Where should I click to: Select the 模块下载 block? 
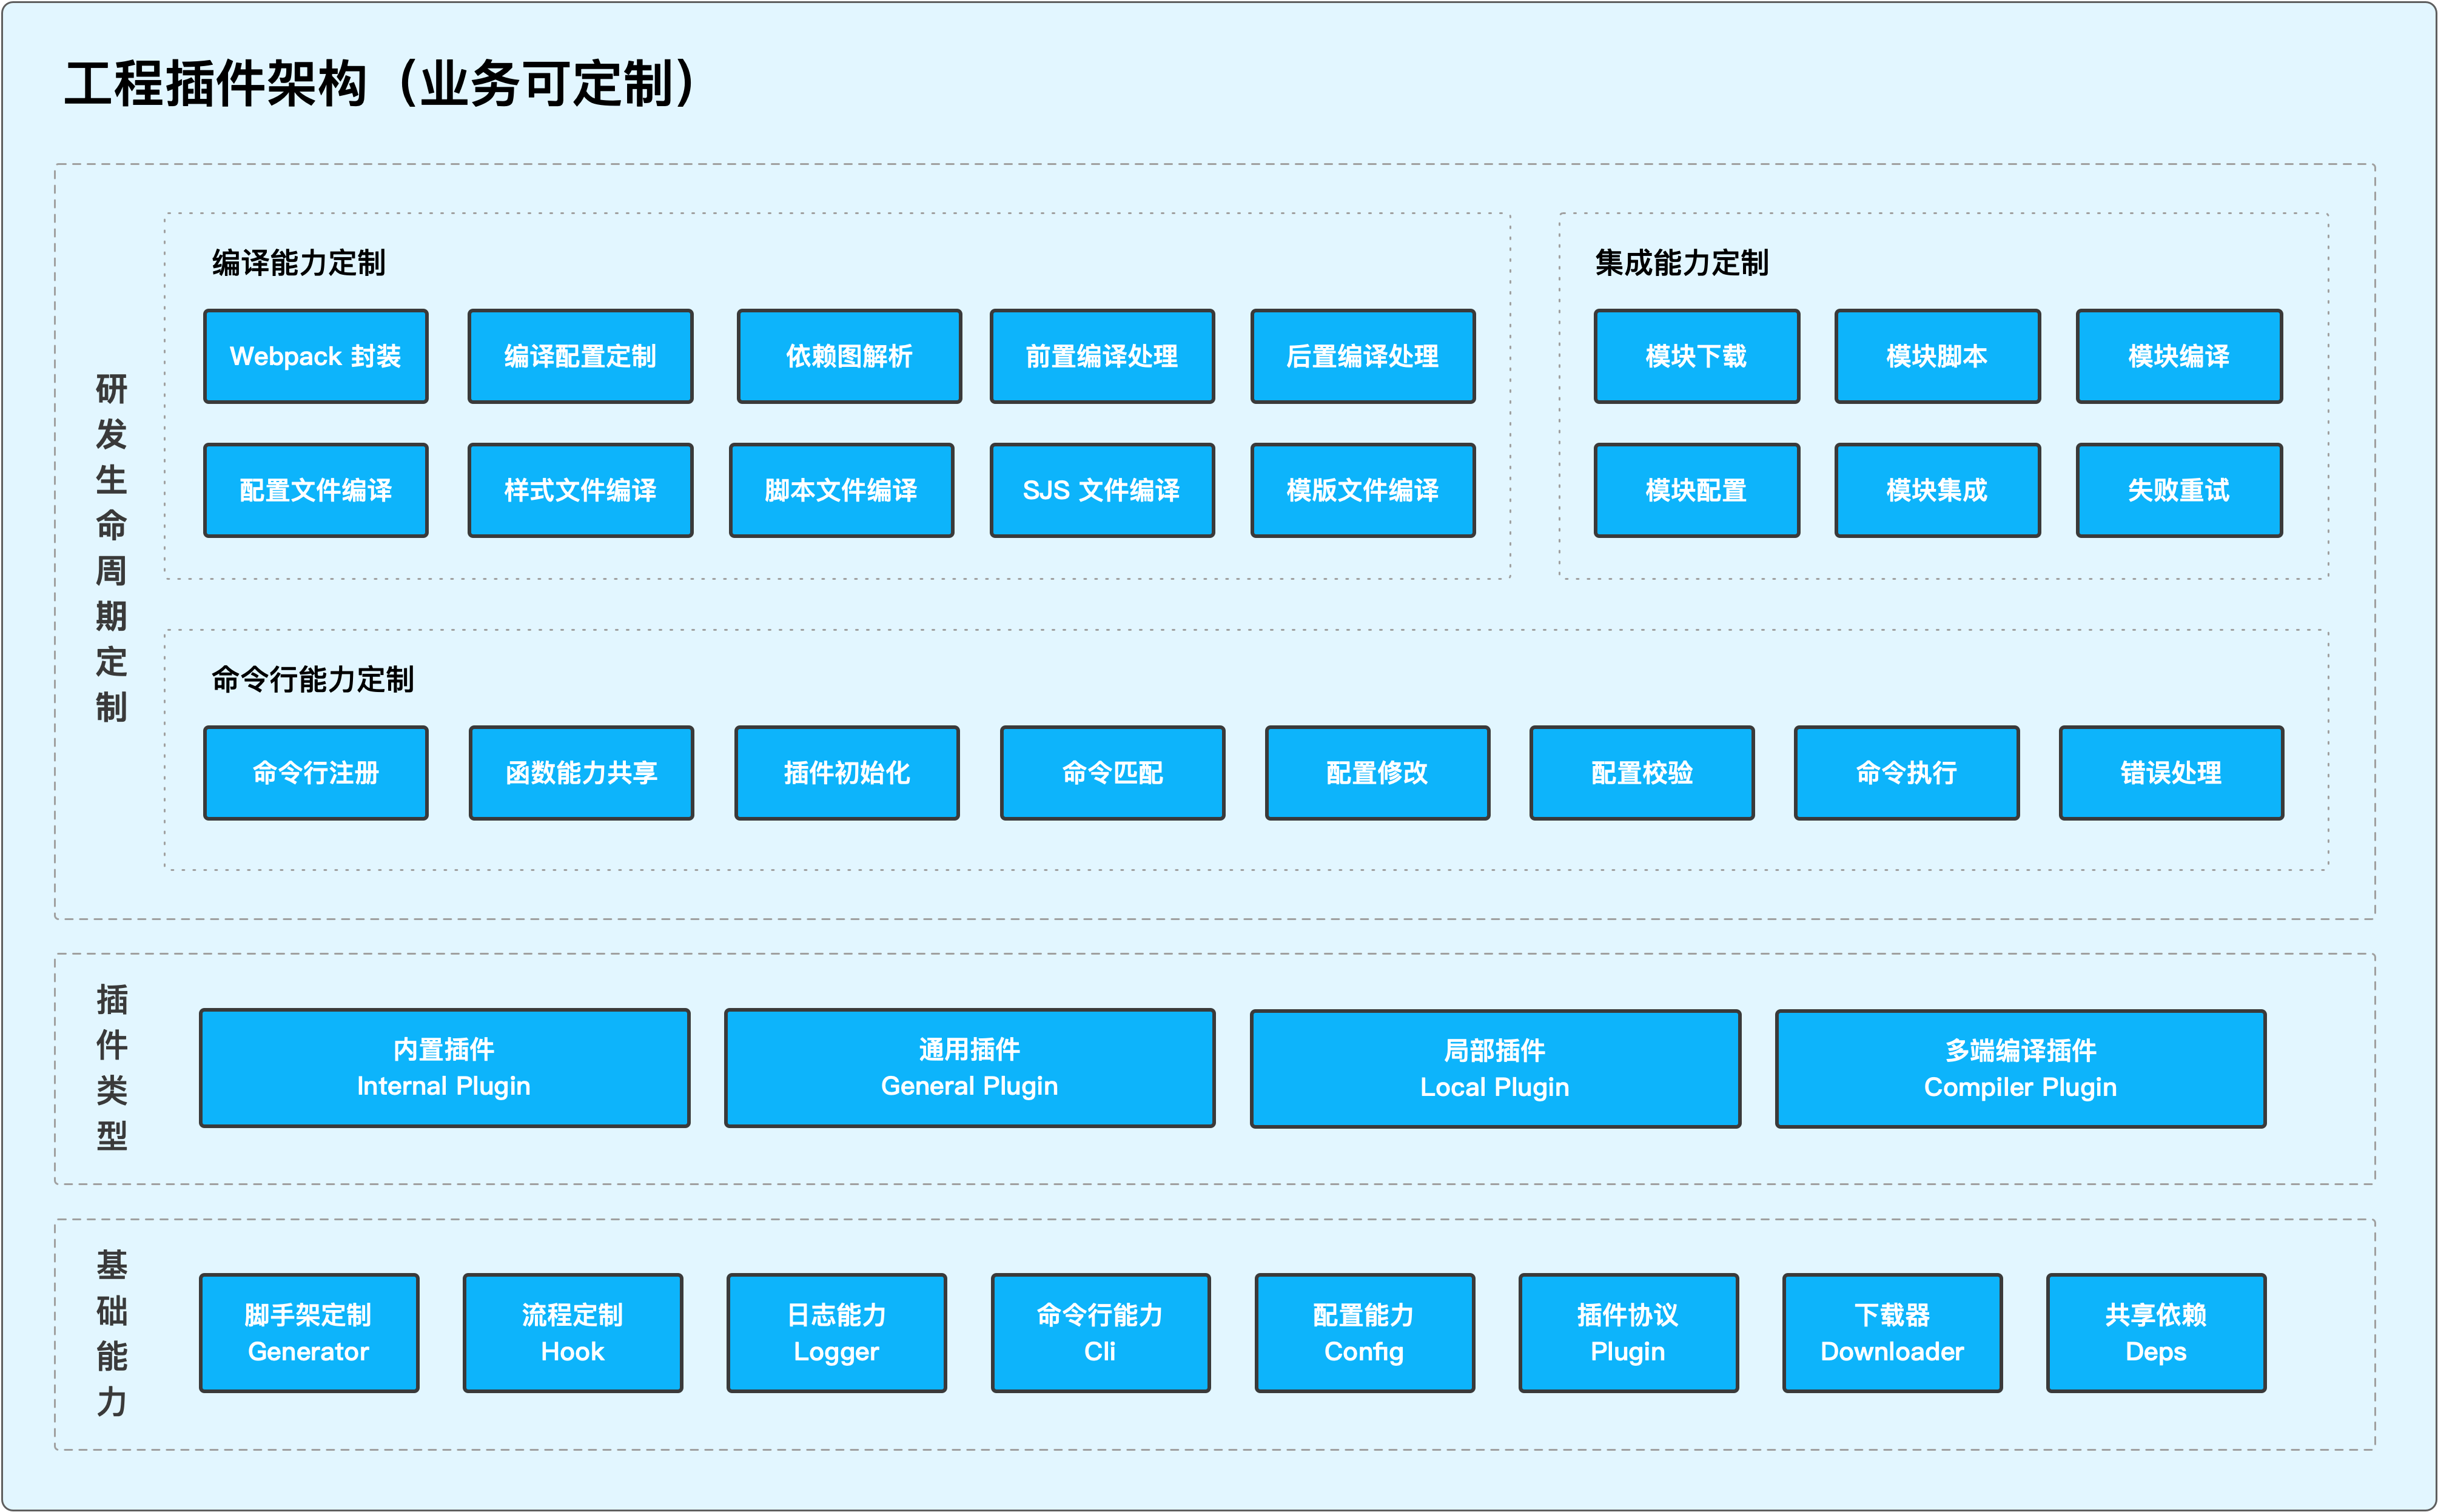(x=1696, y=356)
